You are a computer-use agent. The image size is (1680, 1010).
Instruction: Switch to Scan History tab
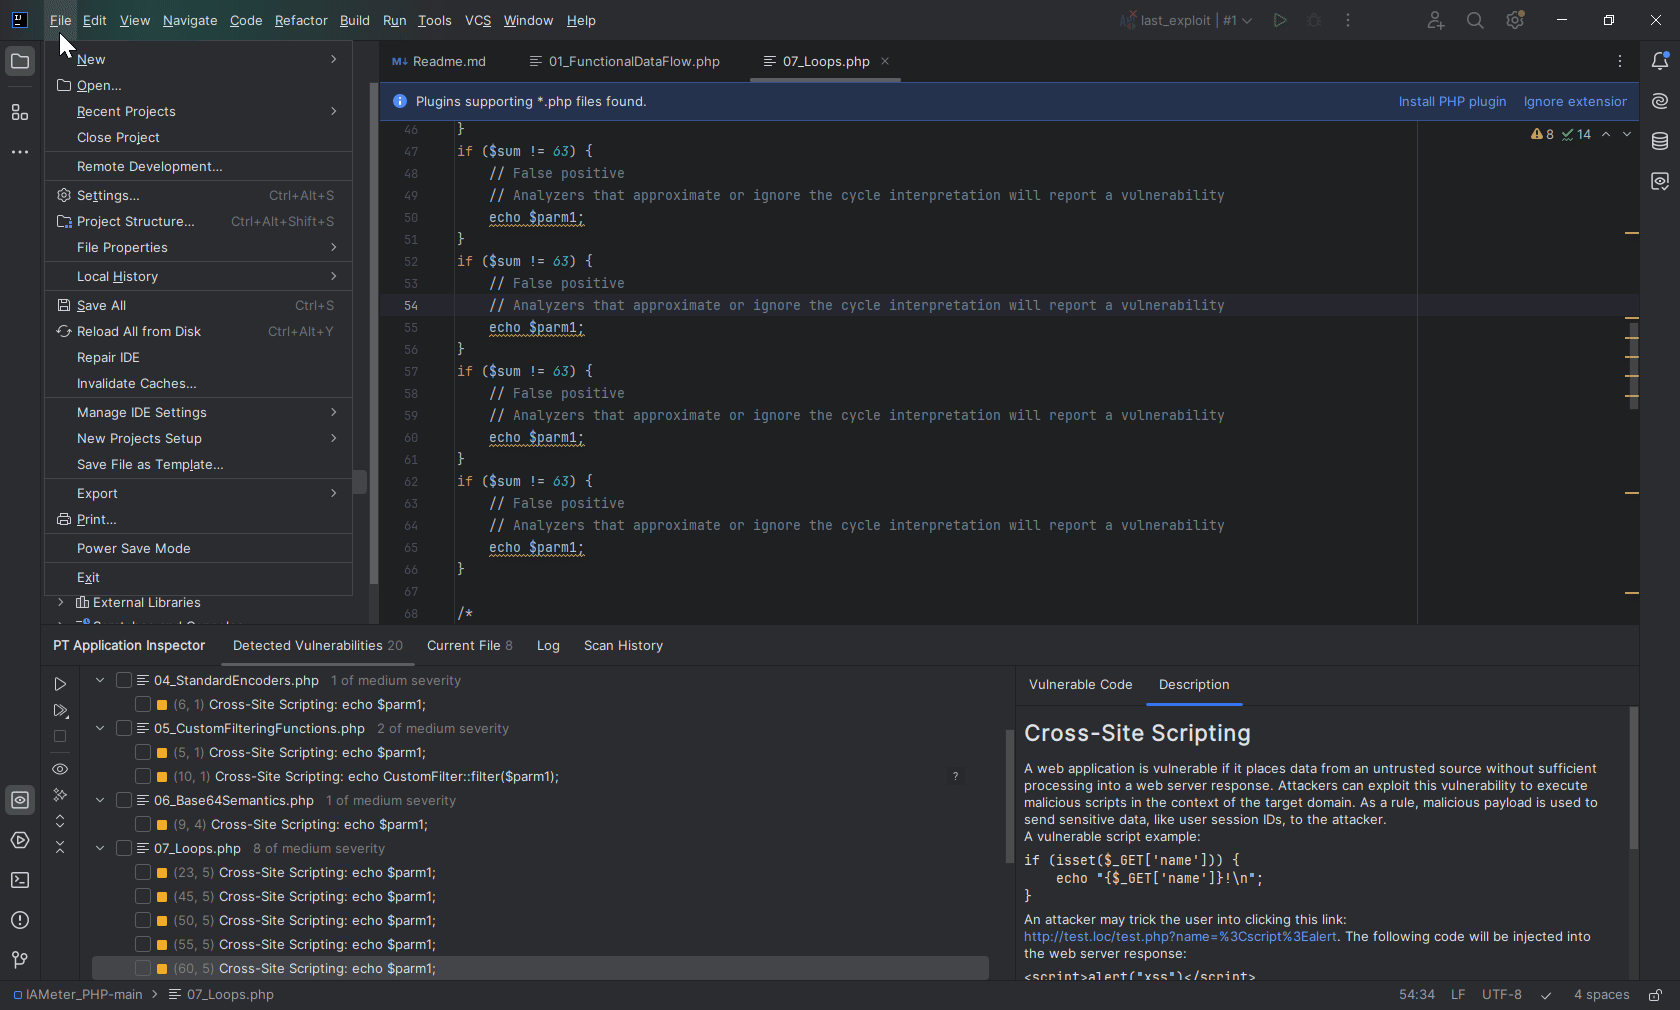(x=623, y=645)
